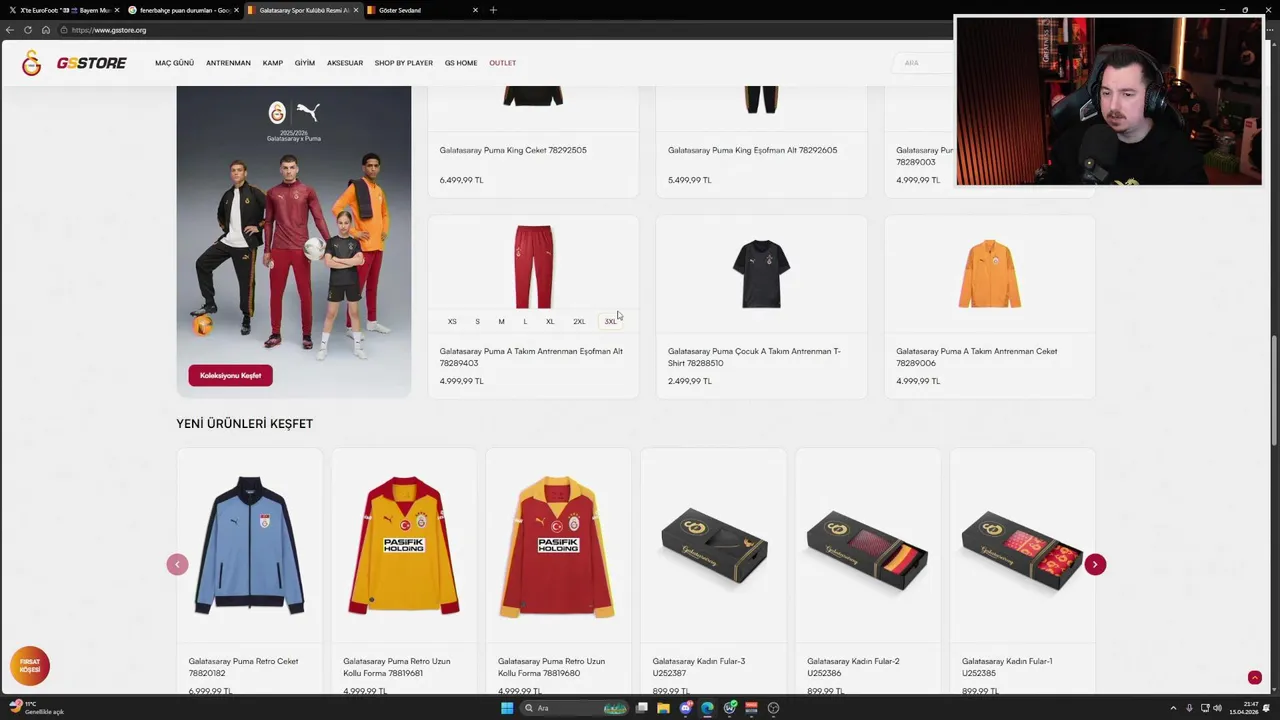Open Kadın Fular-1 box image
This screenshot has width=1280, height=720.
1022,551
